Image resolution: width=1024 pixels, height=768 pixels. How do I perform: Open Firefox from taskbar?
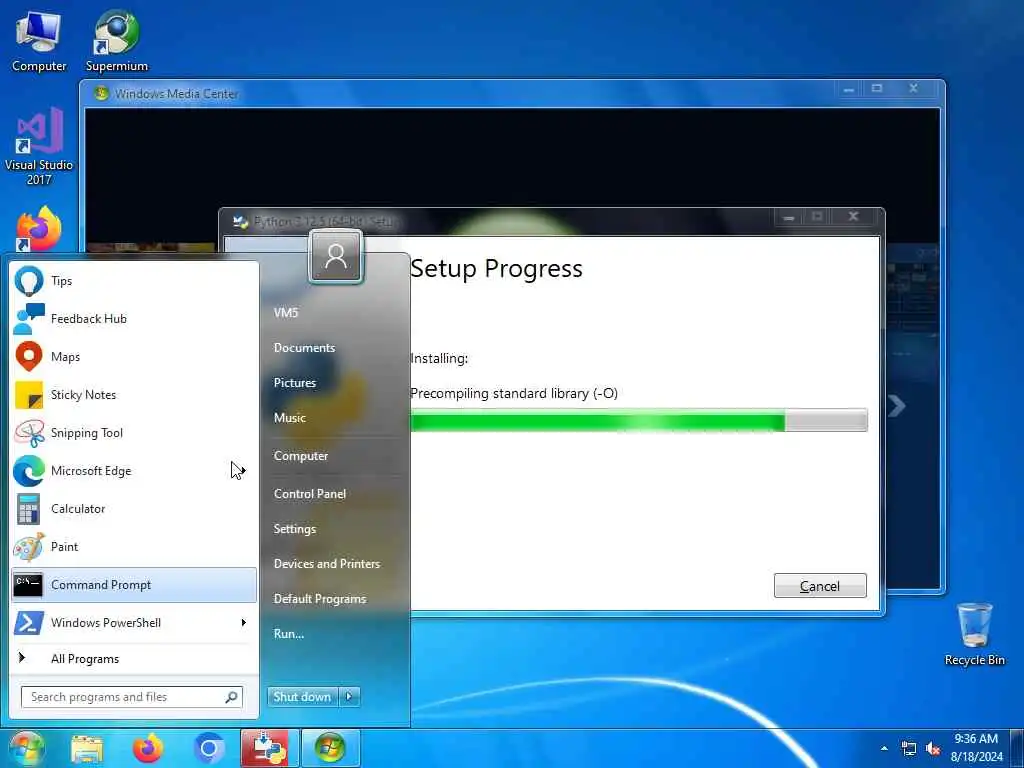pos(148,749)
